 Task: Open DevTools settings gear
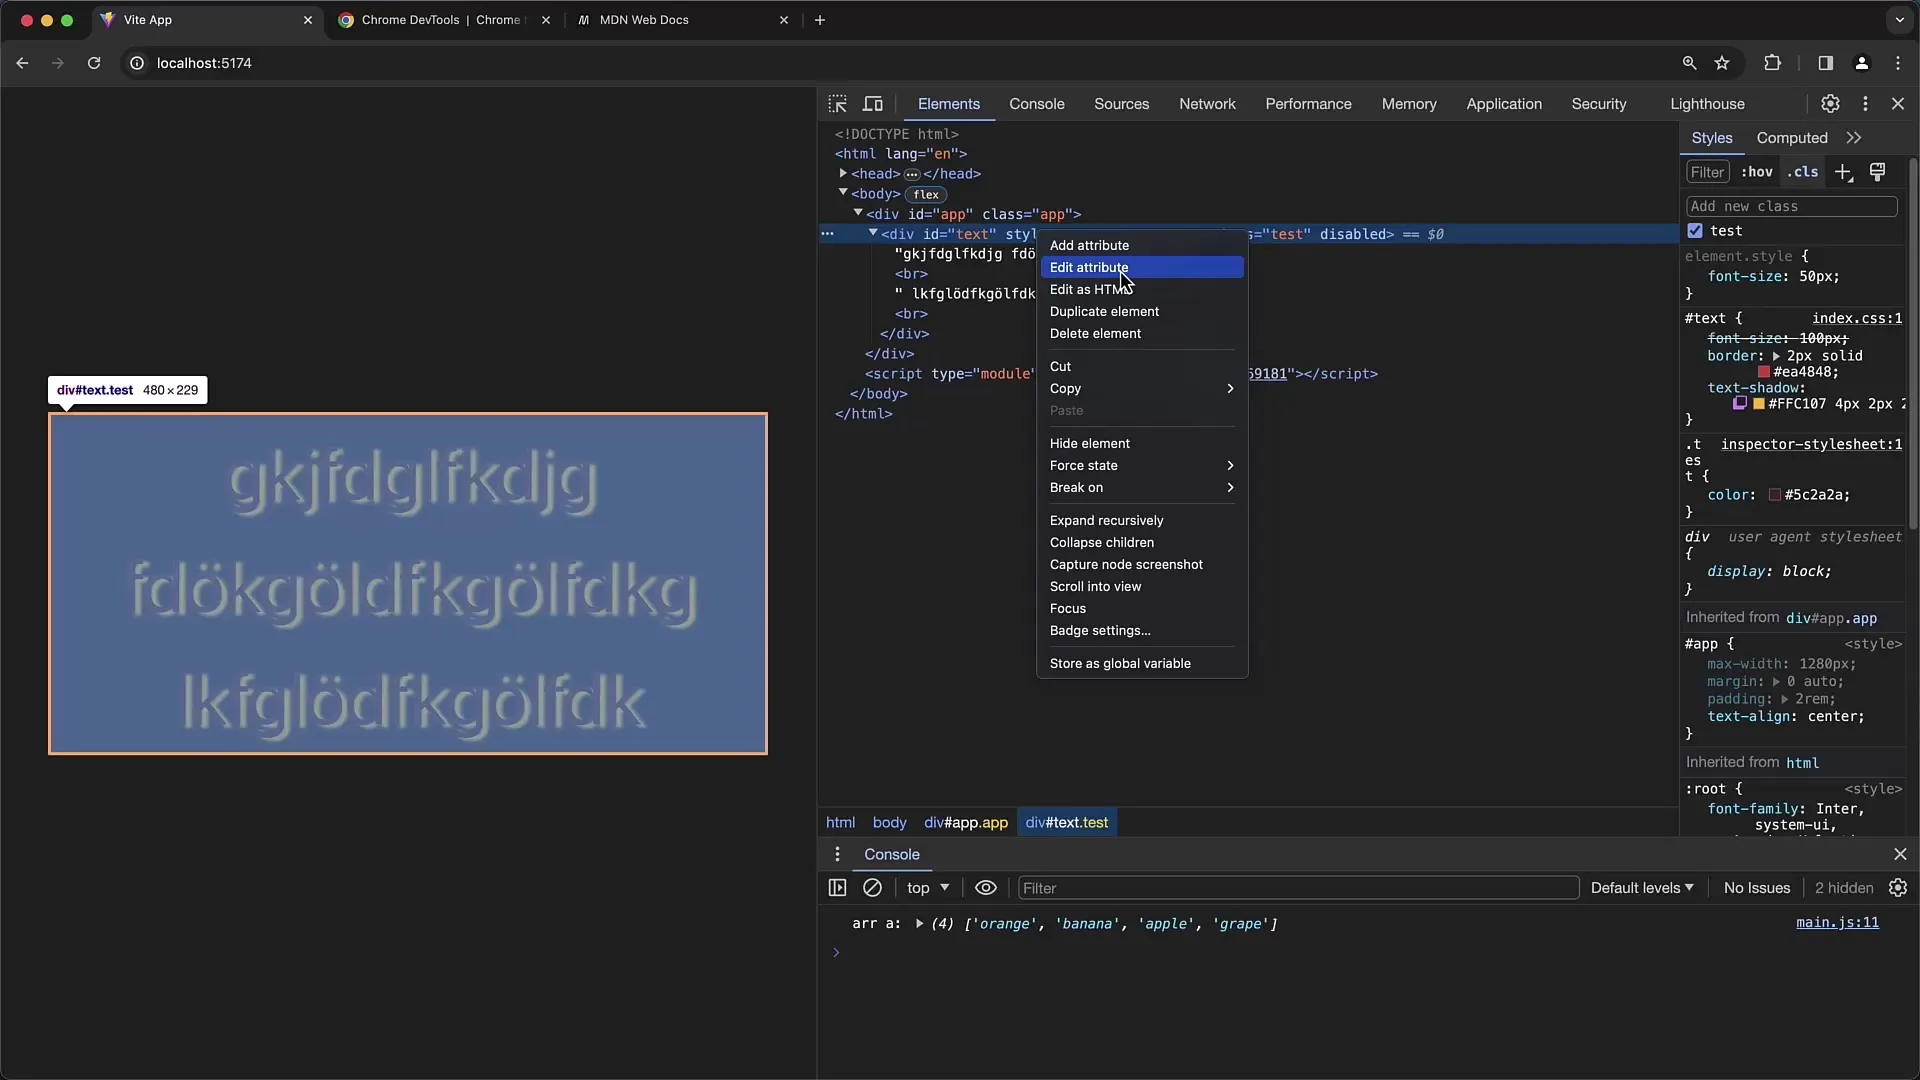click(x=1830, y=104)
